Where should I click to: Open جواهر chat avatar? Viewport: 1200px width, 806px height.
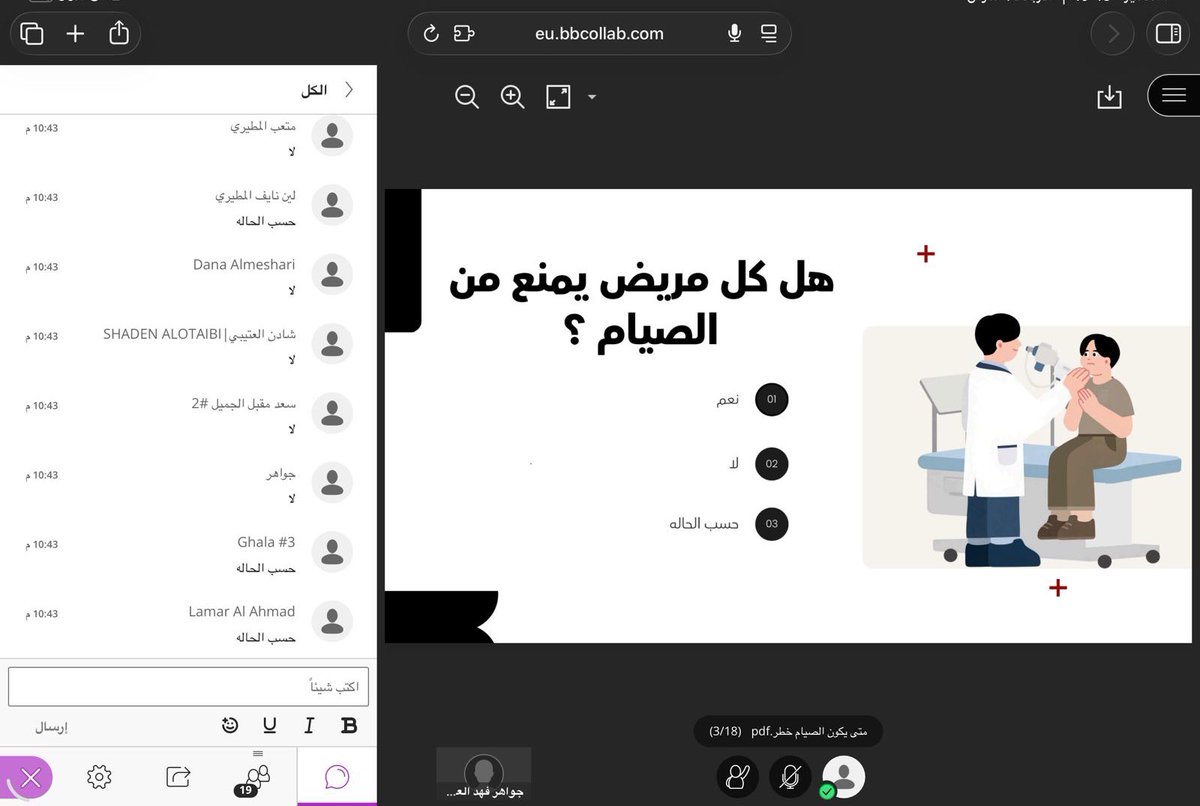coord(332,481)
